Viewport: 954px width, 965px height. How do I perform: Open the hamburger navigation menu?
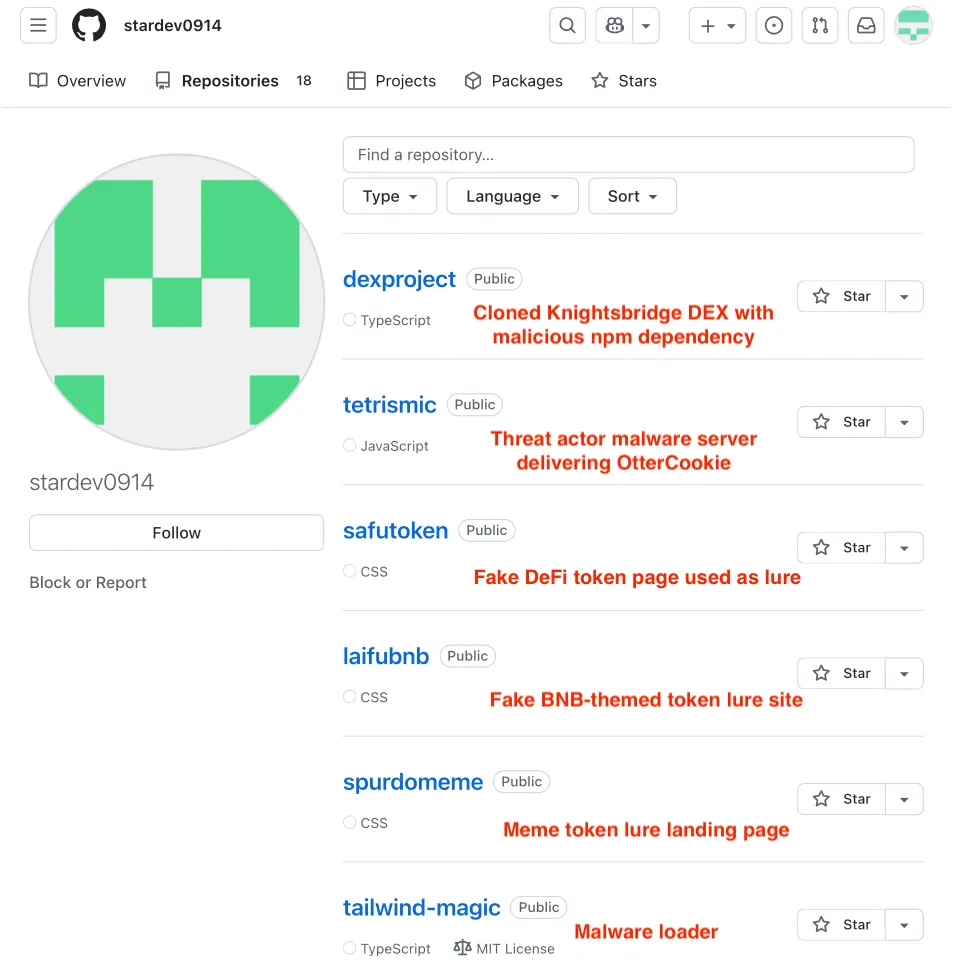[x=38, y=26]
